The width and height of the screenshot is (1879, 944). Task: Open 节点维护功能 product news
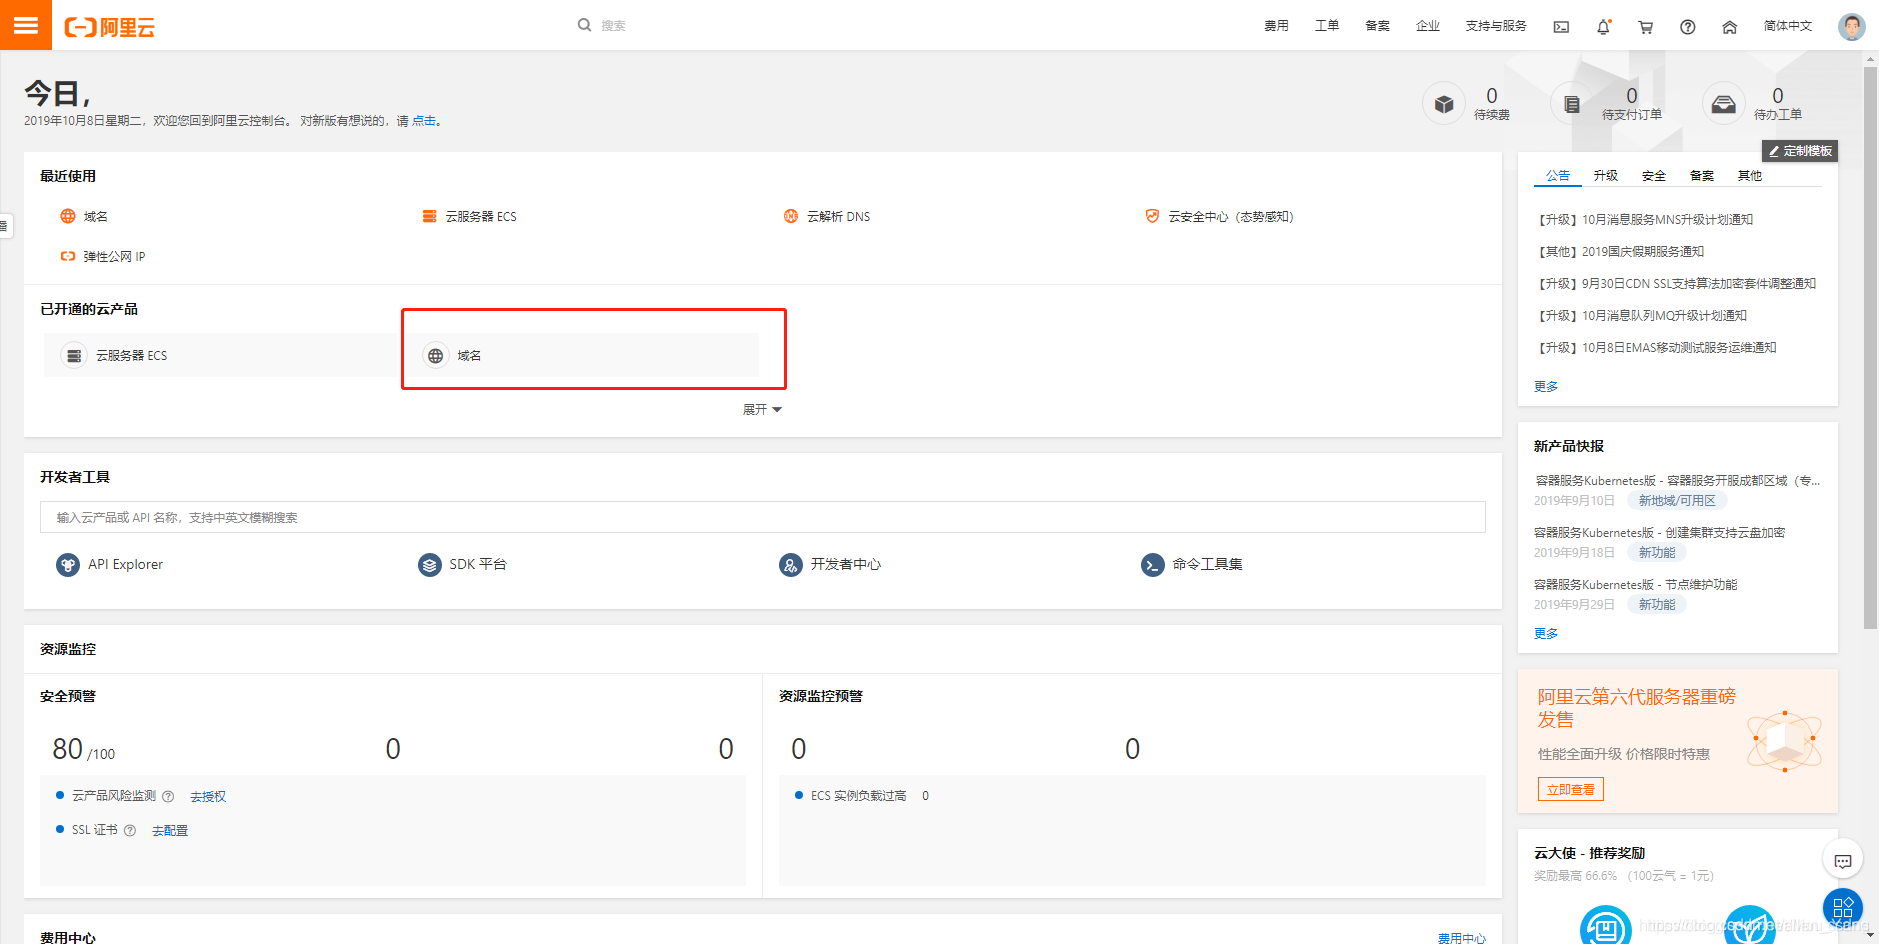point(1636,585)
